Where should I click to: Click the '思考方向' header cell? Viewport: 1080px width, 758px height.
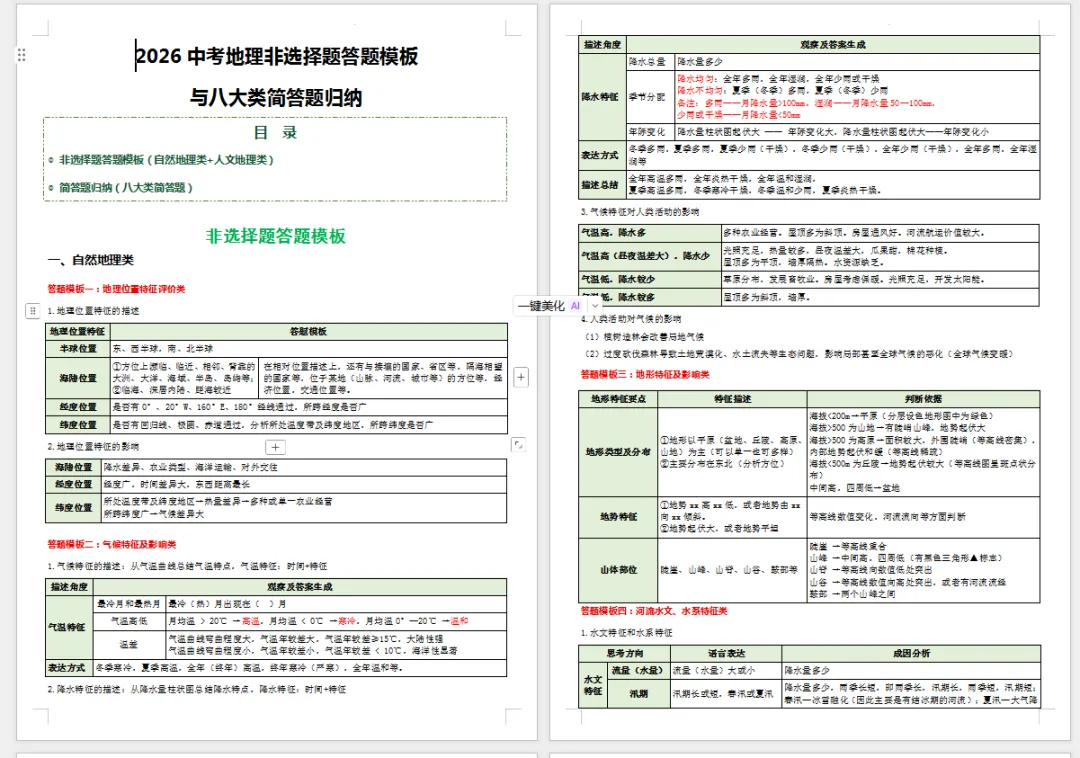pos(625,653)
